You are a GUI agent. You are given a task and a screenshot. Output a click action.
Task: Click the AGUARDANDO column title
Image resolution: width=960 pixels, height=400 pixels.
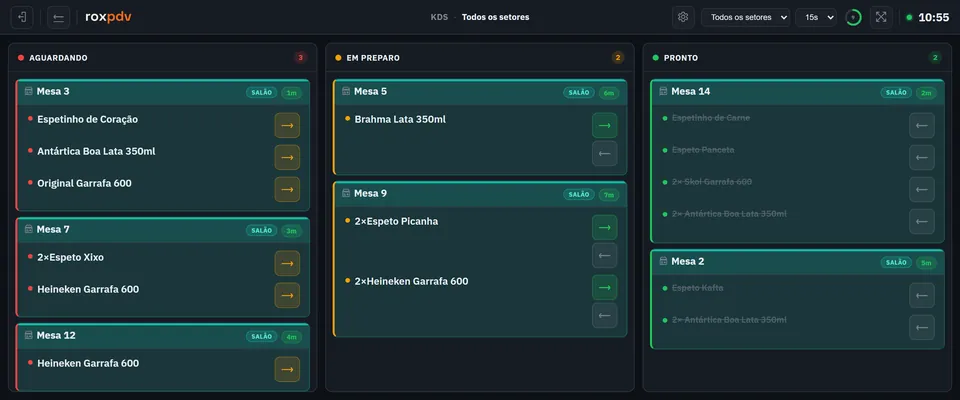pyautogui.click(x=58, y=58)
